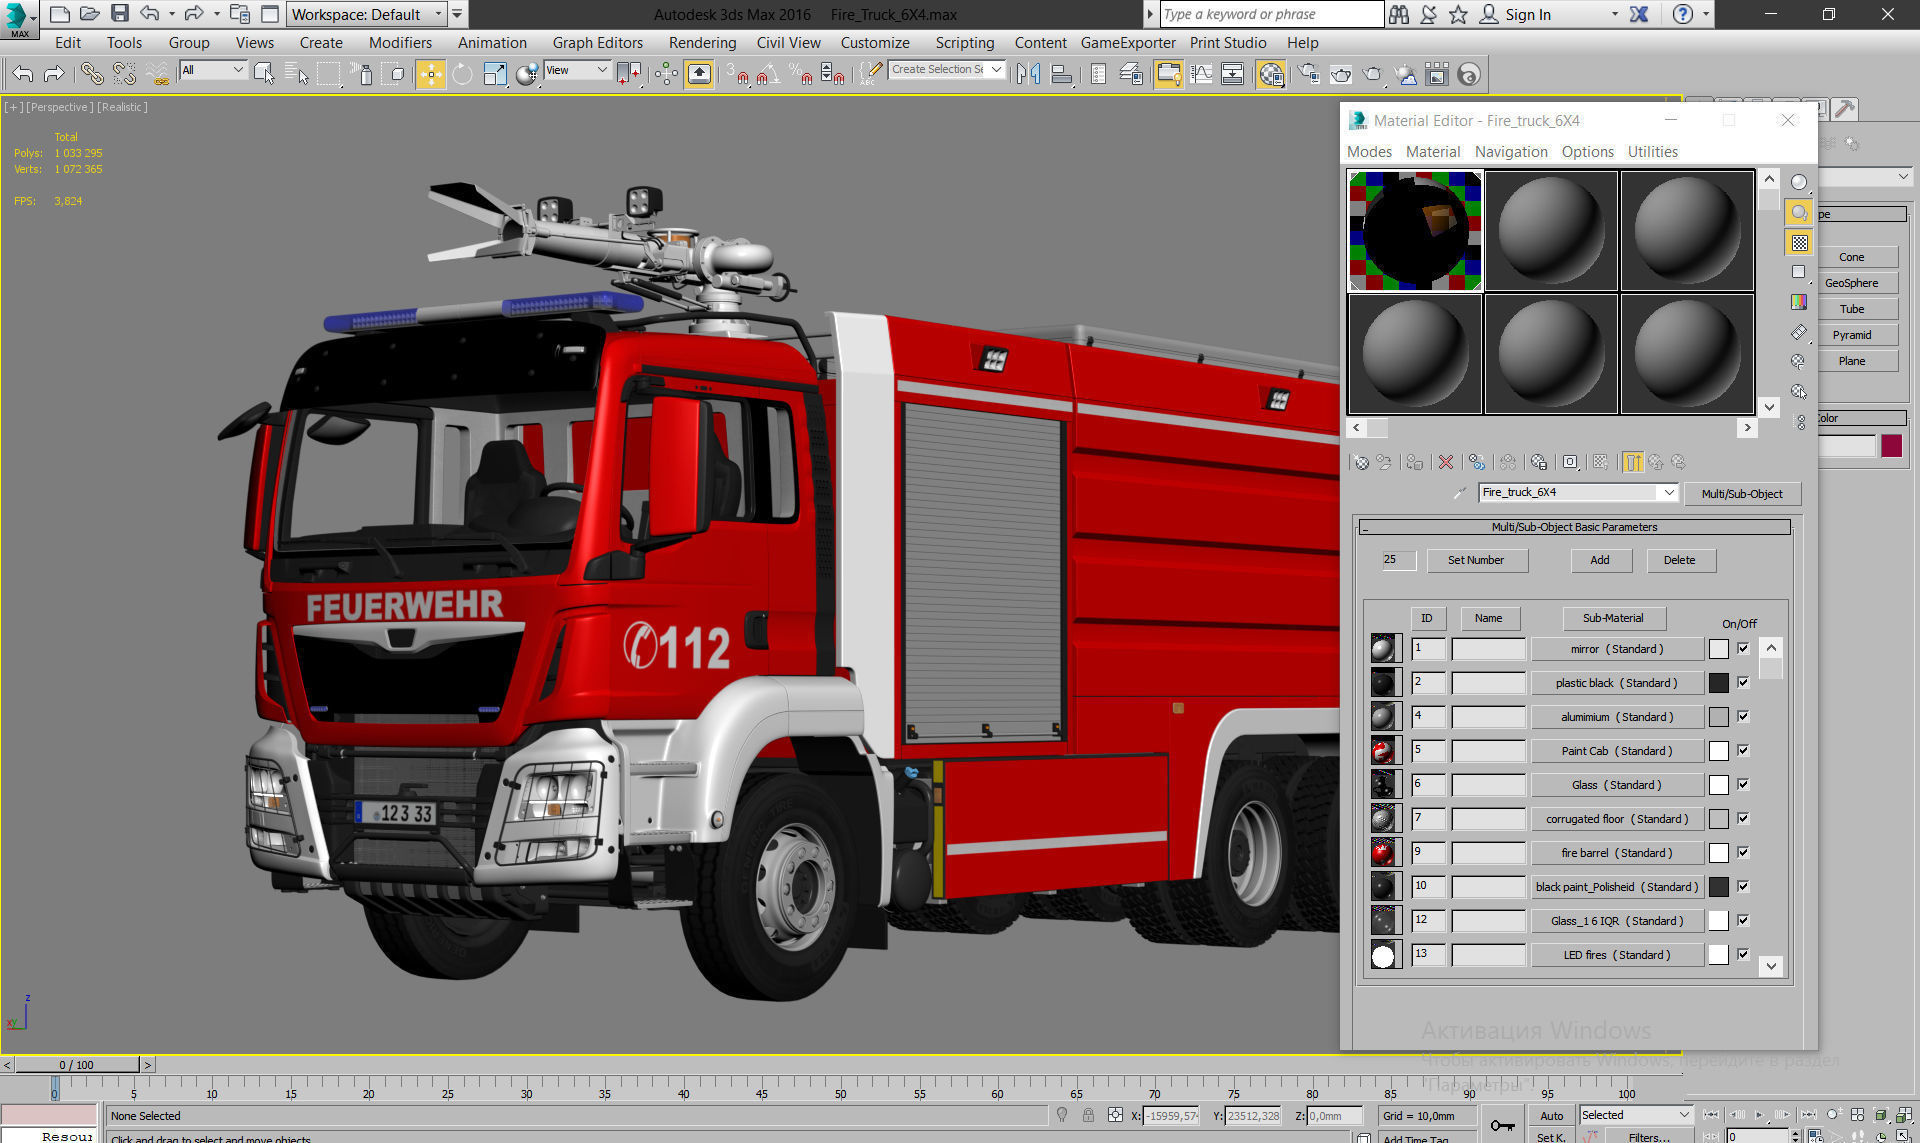Click the keyword search input field
The width and height of the screenshot is (1920, 1143).
point(1270,14)
